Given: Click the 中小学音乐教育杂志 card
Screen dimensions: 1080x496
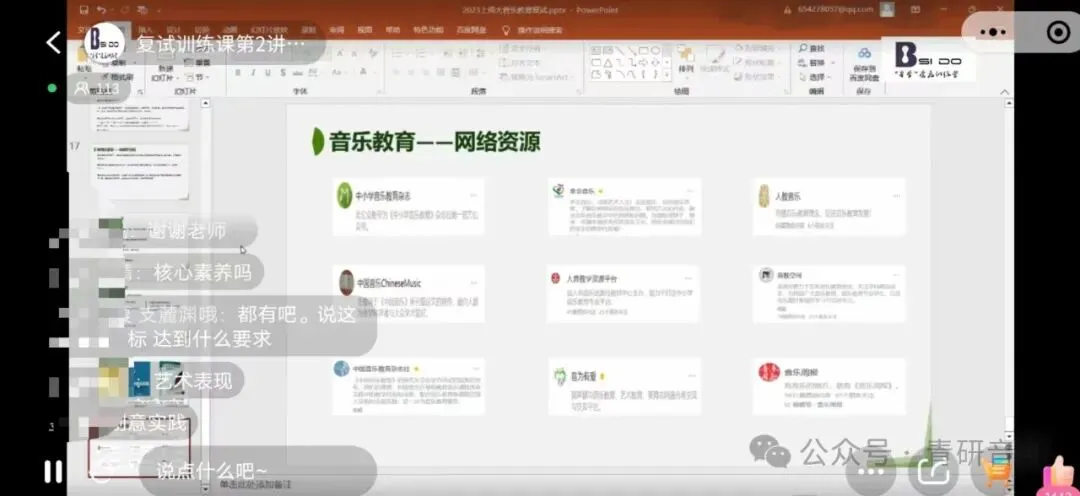Looking at the screenshot, I should (x=408, y=207).
